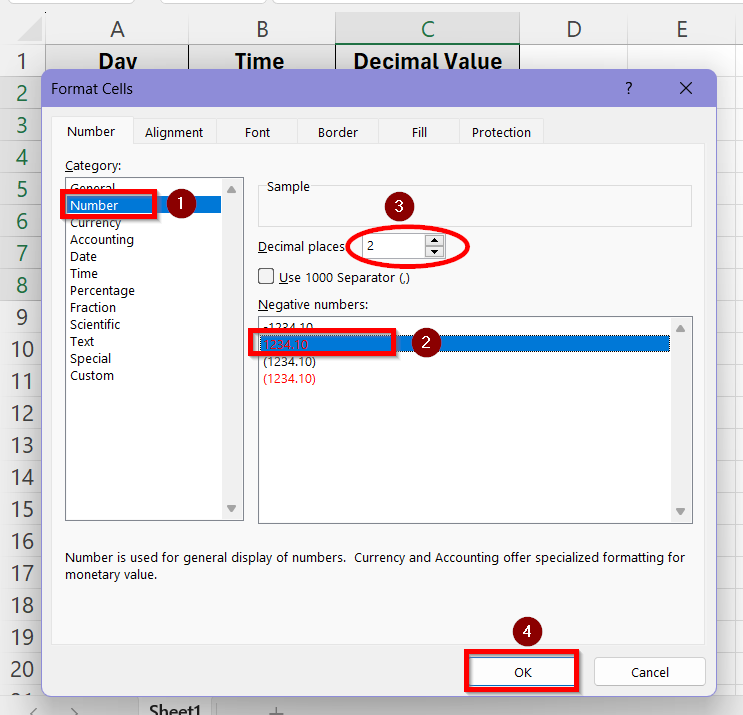Add a new sheet with plus icon
The width and height of the screenshot is (743, 715).
pyautogui.click(x=276, y=710)
